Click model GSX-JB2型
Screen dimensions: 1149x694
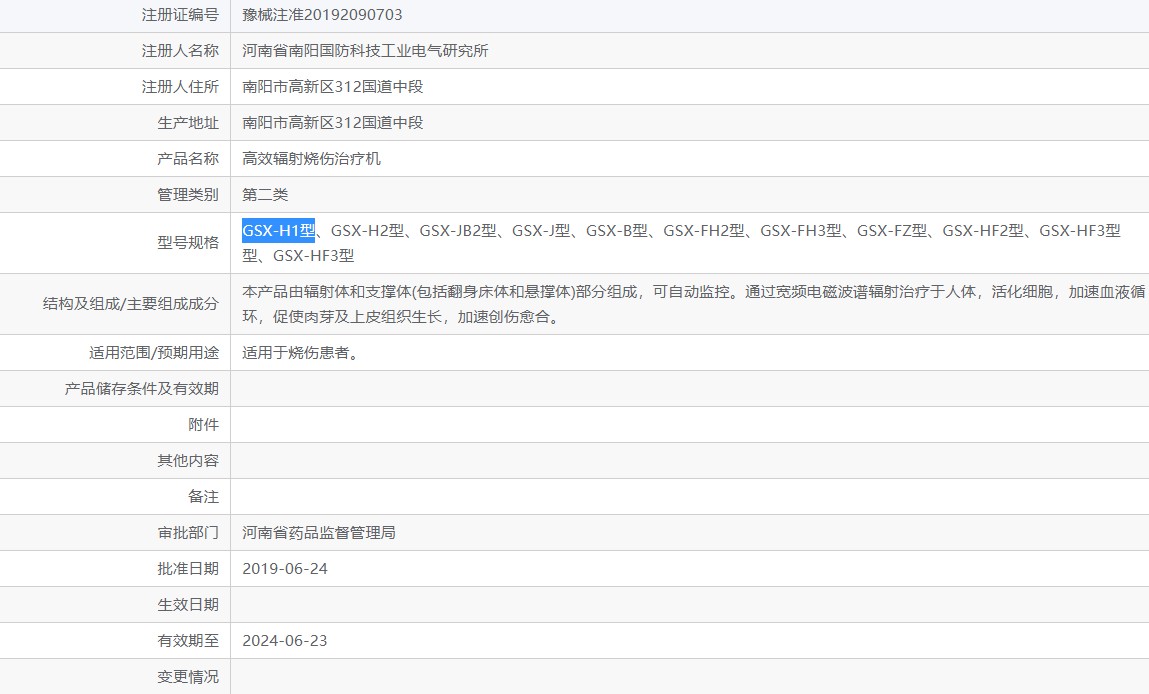click(458, 230)
